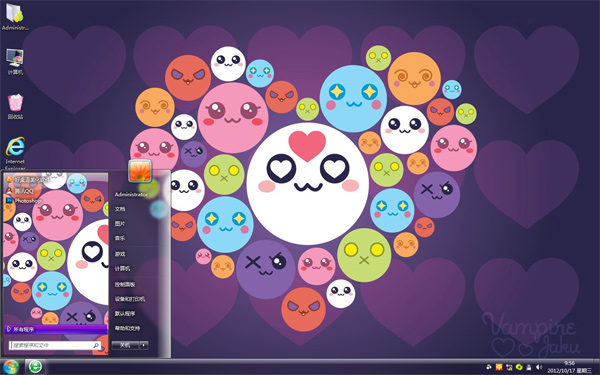Launch Internet Explorer from the desktop
The height and width of the screenshot is (375, 600).
(15, 153)
